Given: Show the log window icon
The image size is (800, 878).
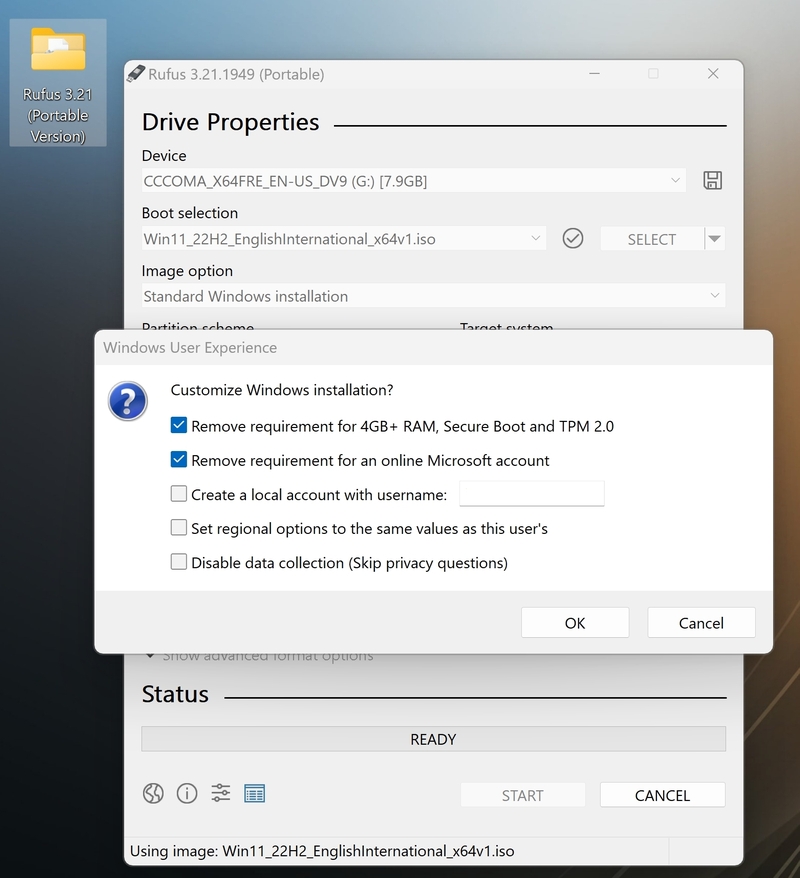Looking at the screenshot, I should click(x=255, y=793).
